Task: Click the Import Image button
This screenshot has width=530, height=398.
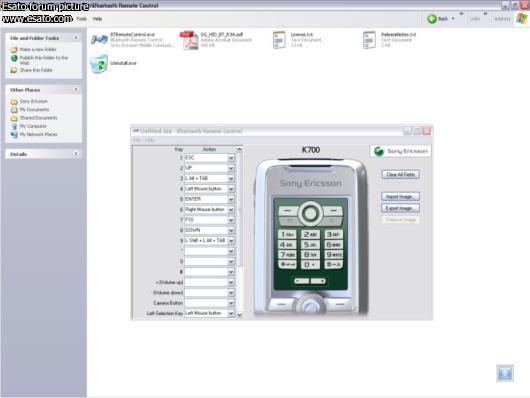Action: click(401, 196)
